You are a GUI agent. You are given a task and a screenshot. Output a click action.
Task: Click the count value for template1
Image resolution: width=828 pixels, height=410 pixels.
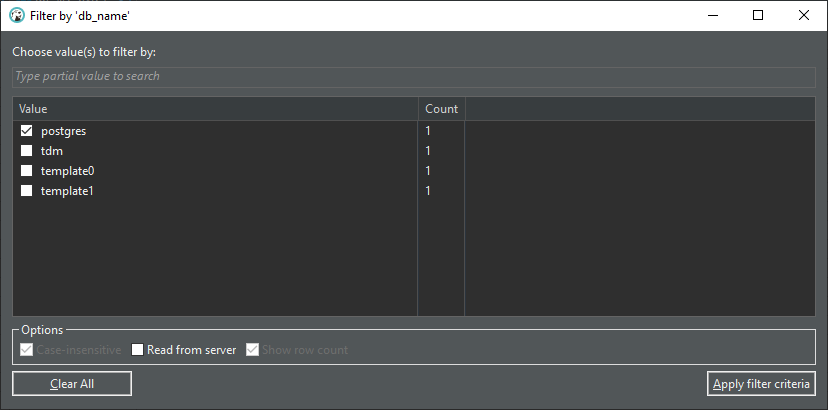tap(428, 191)
